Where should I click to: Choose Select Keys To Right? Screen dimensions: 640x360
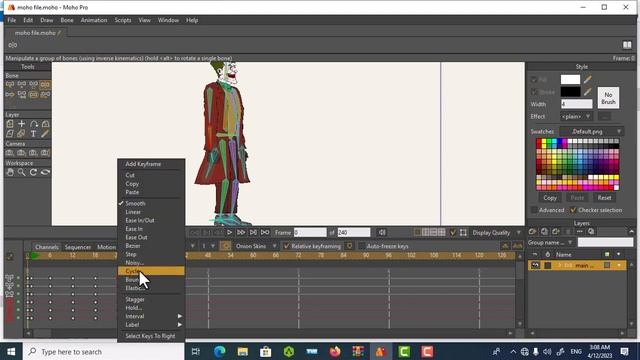click(151, 336)
